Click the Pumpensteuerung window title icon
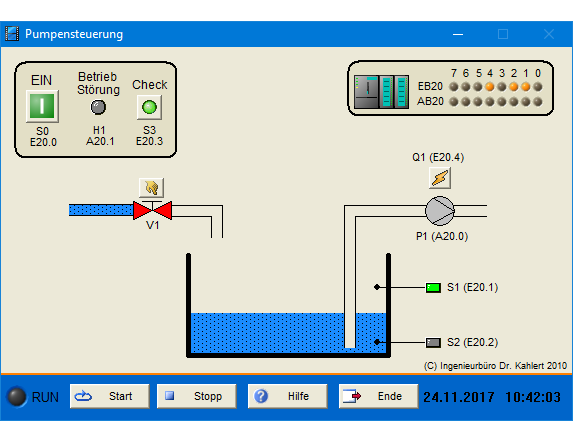The width and height of the screenshot is (573, 441). click(x=12, y=34)
